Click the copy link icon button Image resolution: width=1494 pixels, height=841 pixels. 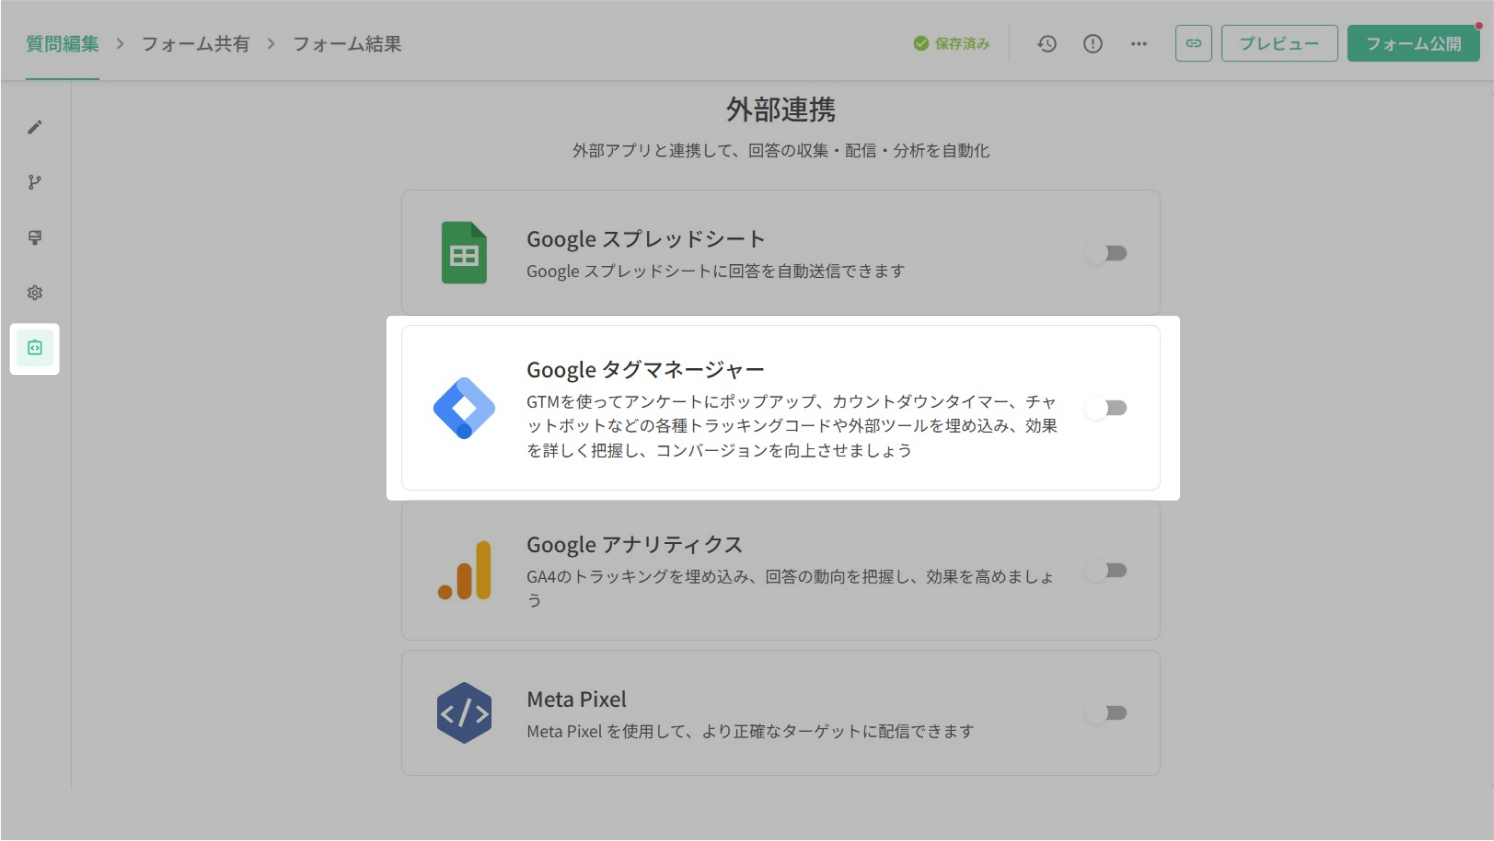[x=1194, y=43]
